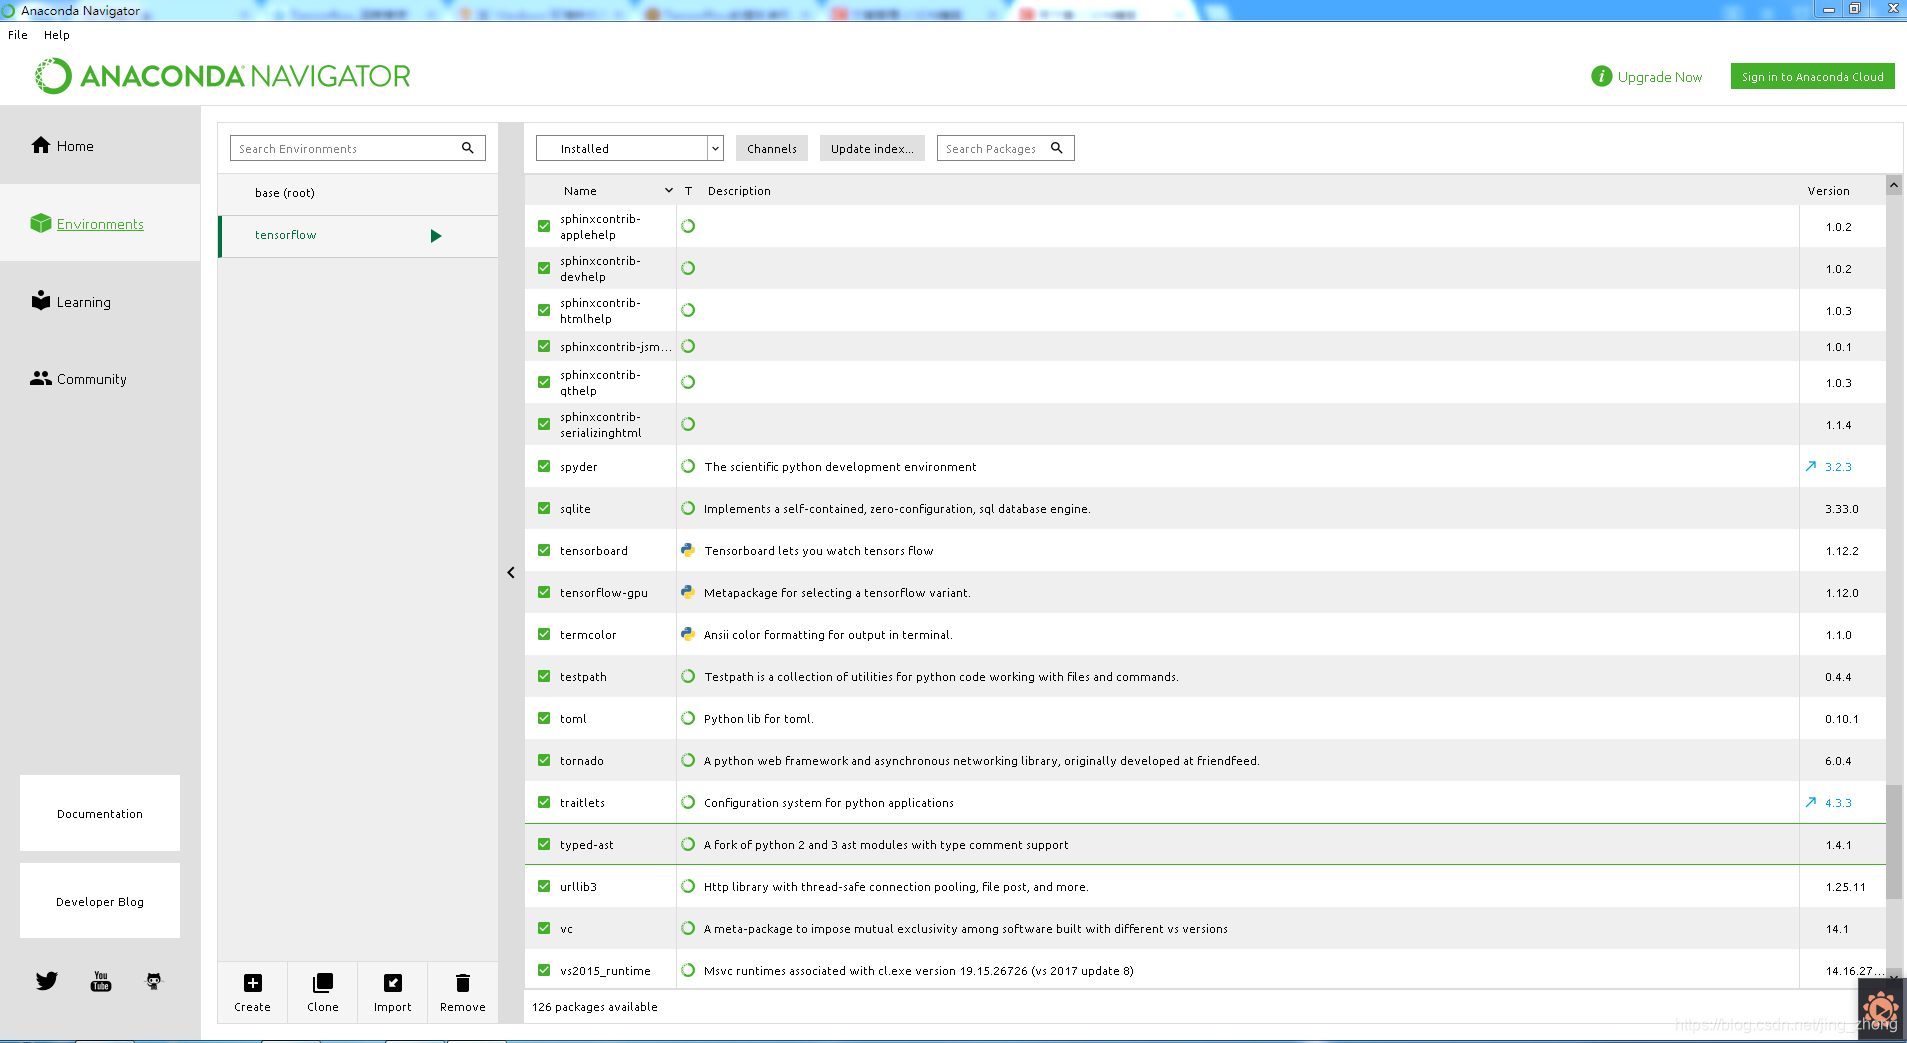The image size is (1907, 1043).
Task: Toggle the tensorflow-gpu package checkbox
Action: point(544,592)
